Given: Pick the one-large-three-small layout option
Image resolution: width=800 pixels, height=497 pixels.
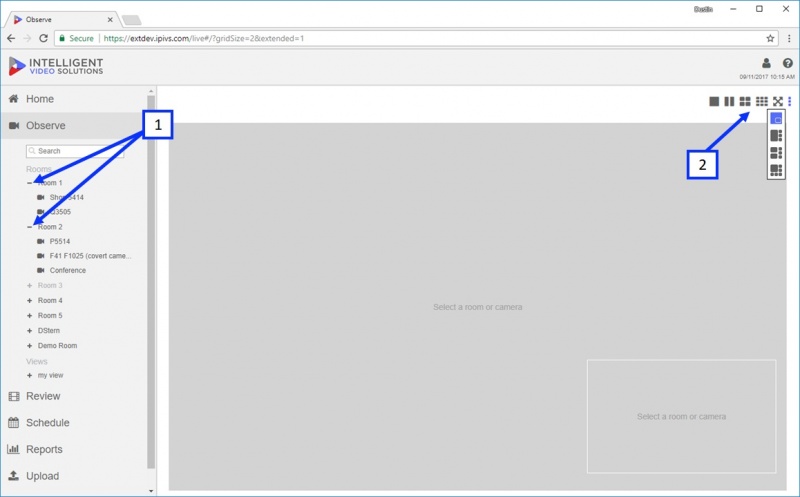Looking at the screenshot, I should point(776,136).
